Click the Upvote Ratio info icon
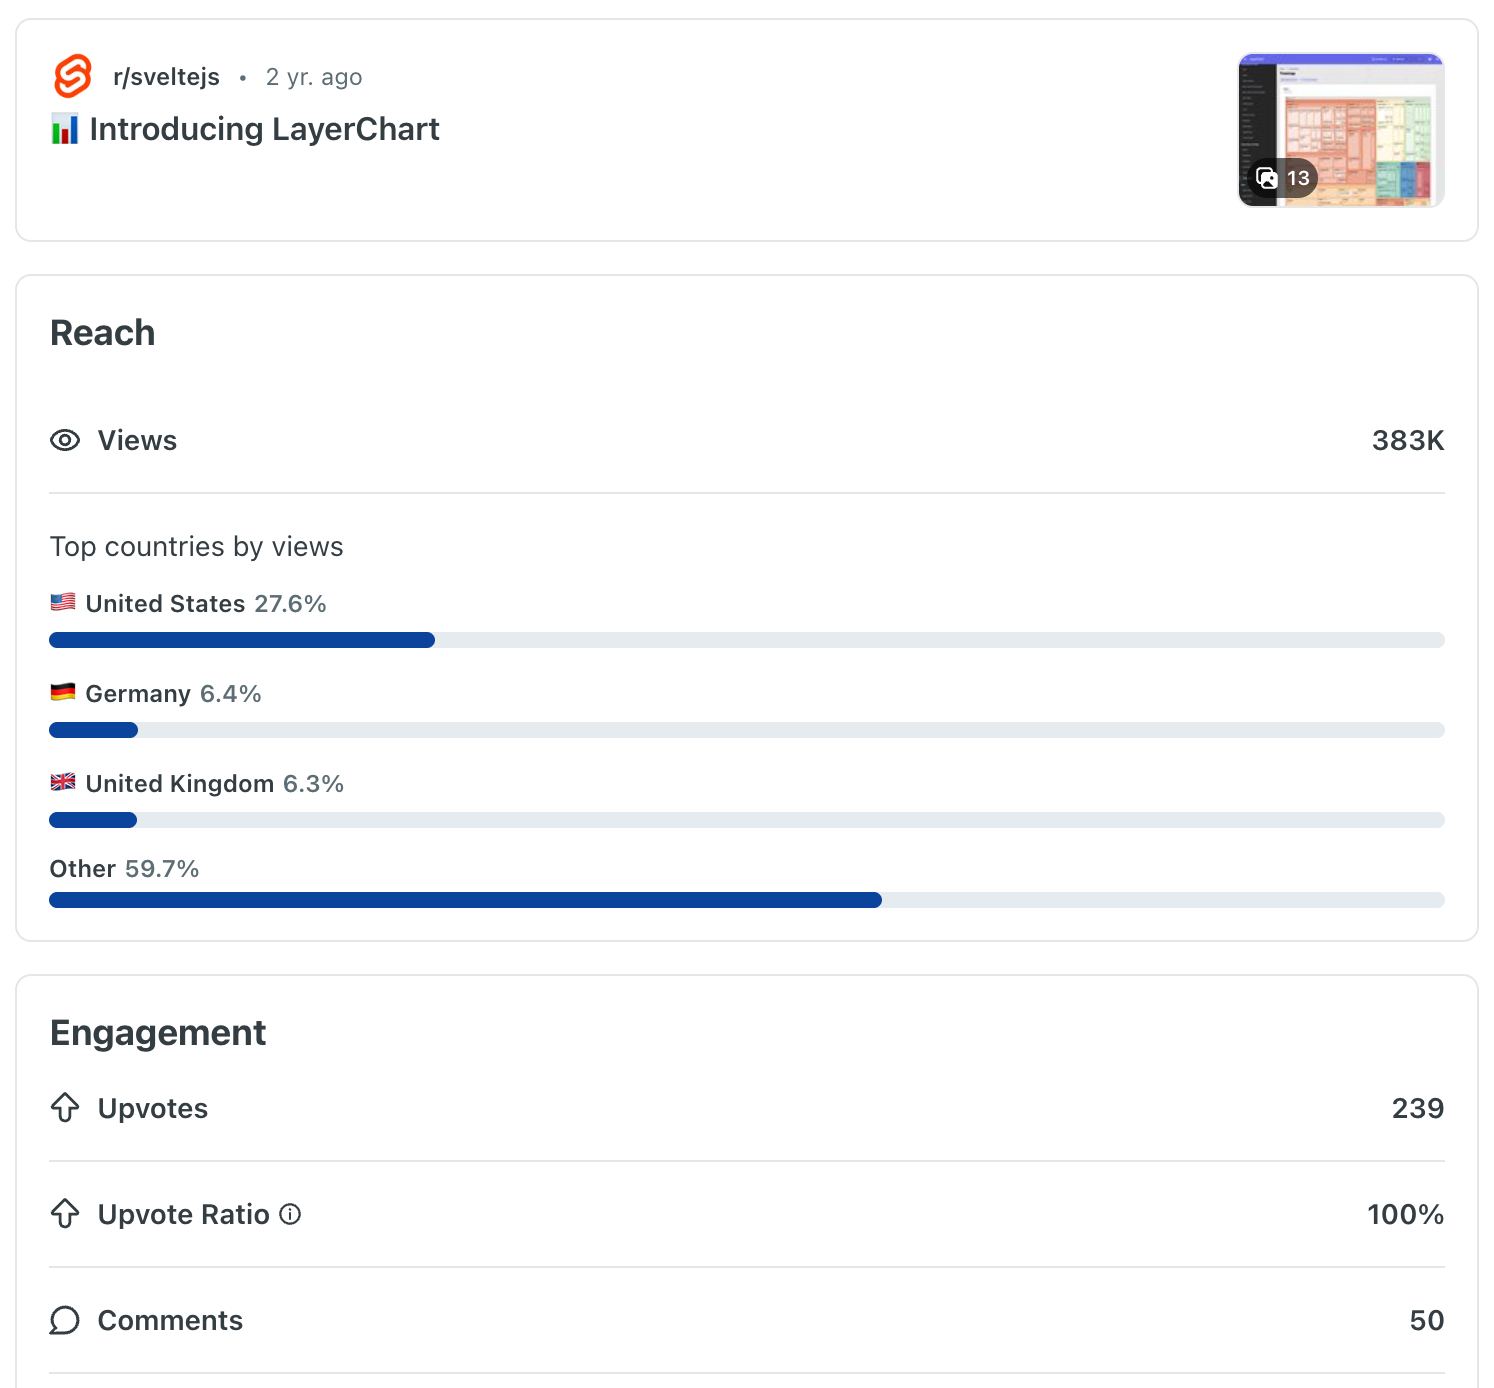Image resolution: width=1494 pixels, height=1388 pixels. tap(290, 1214)
